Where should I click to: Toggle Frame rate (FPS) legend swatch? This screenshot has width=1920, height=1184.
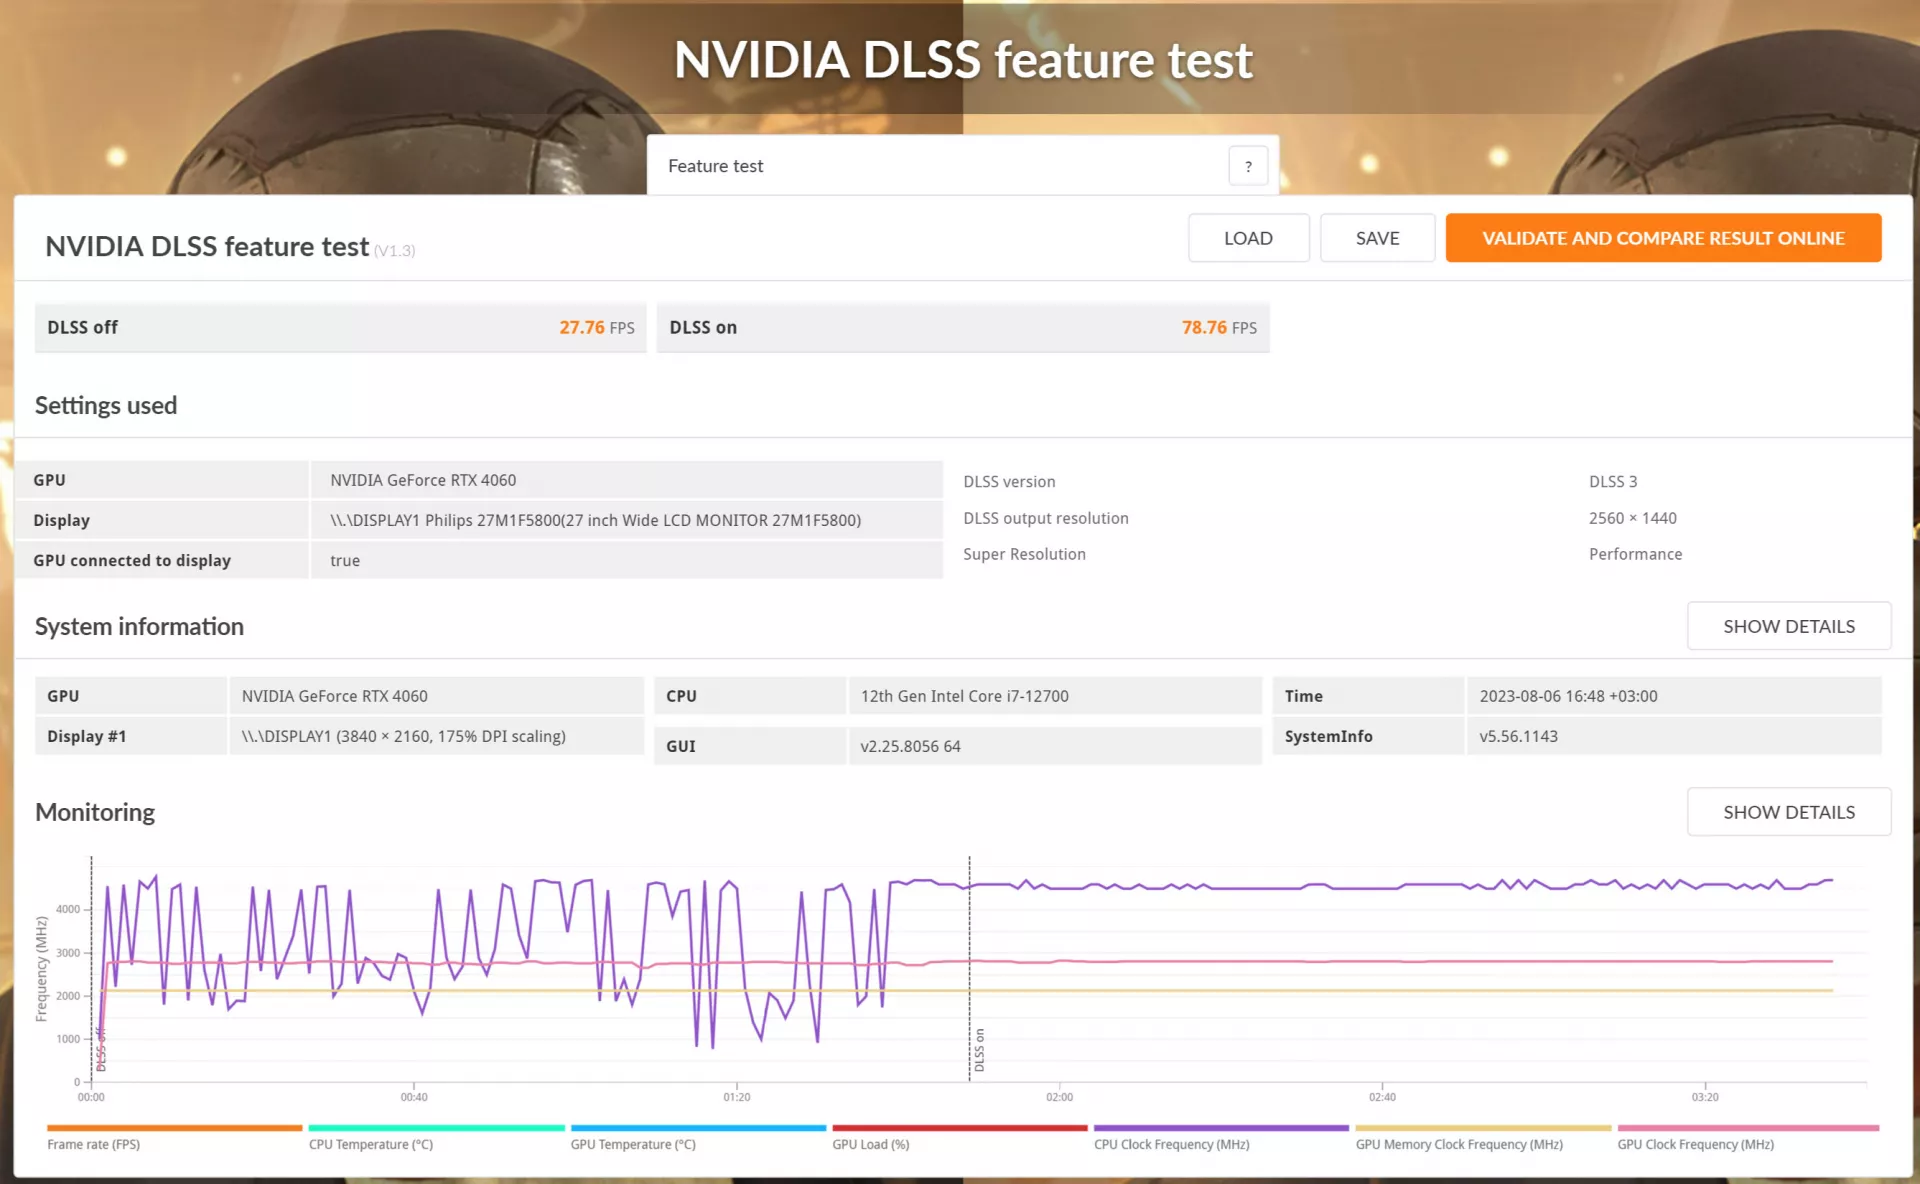174,1128
